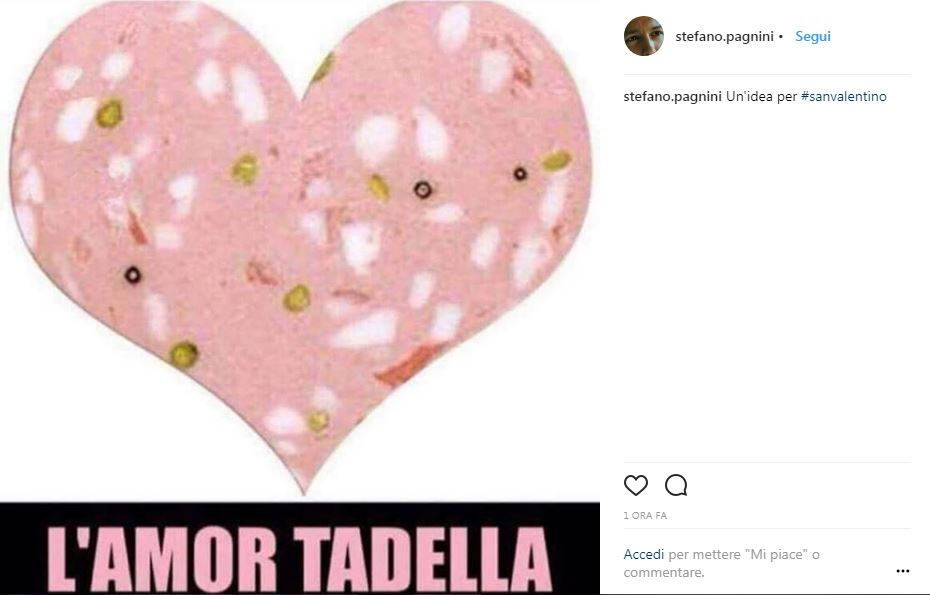Click the text per mettere "Mi piace"

(x=738, y=555)
